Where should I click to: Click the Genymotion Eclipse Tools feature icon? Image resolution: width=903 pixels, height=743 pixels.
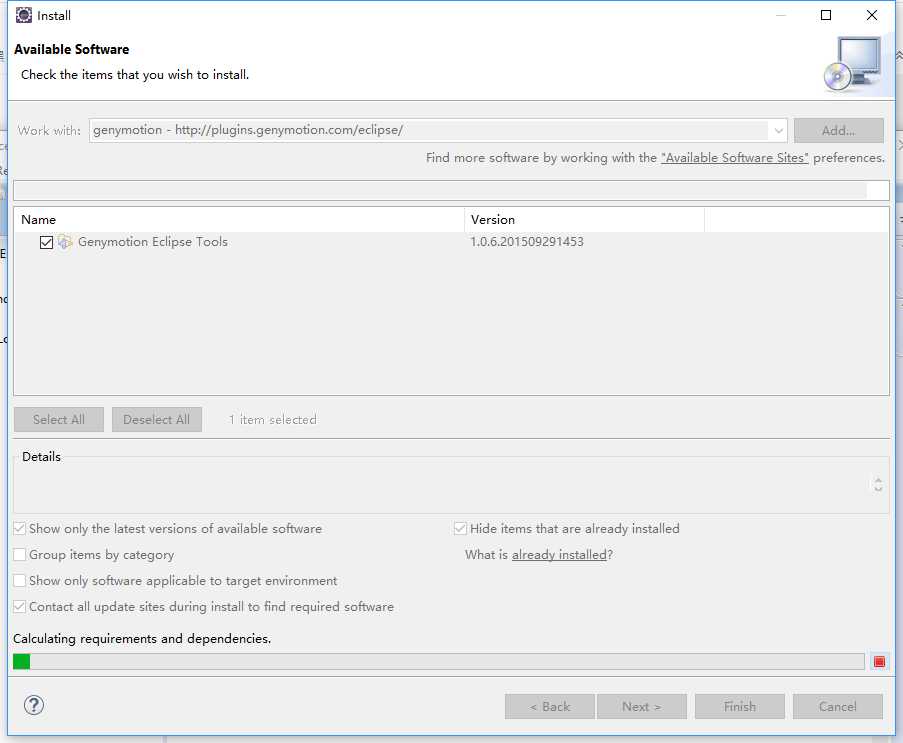(65, 242)
